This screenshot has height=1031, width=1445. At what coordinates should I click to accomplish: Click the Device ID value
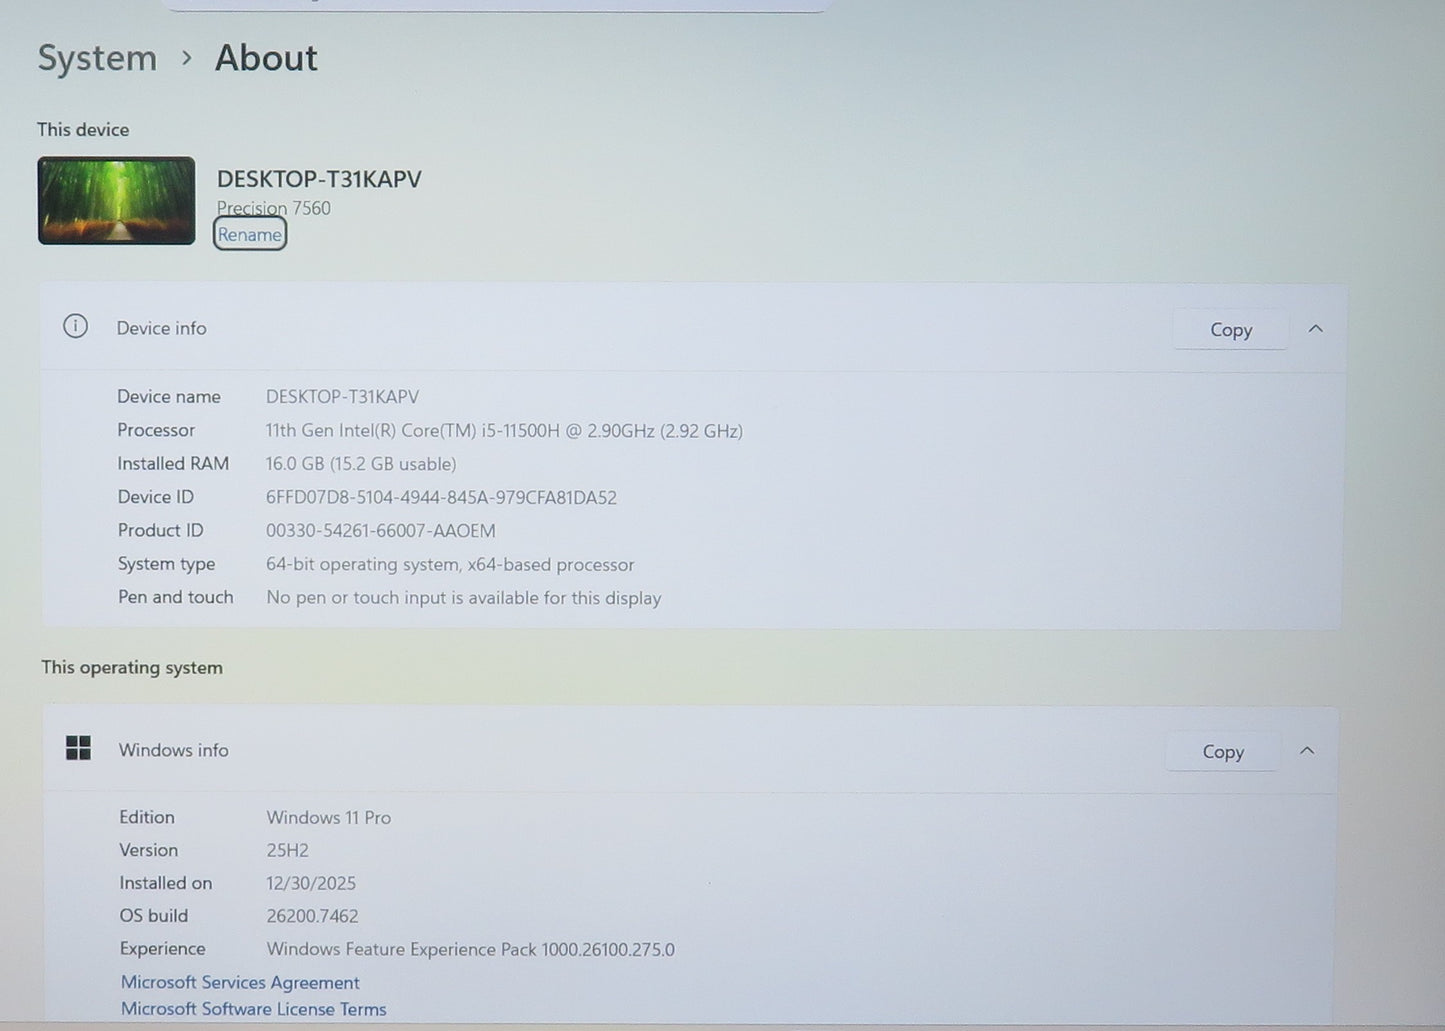pyautogui.click(x=441, y=498)
